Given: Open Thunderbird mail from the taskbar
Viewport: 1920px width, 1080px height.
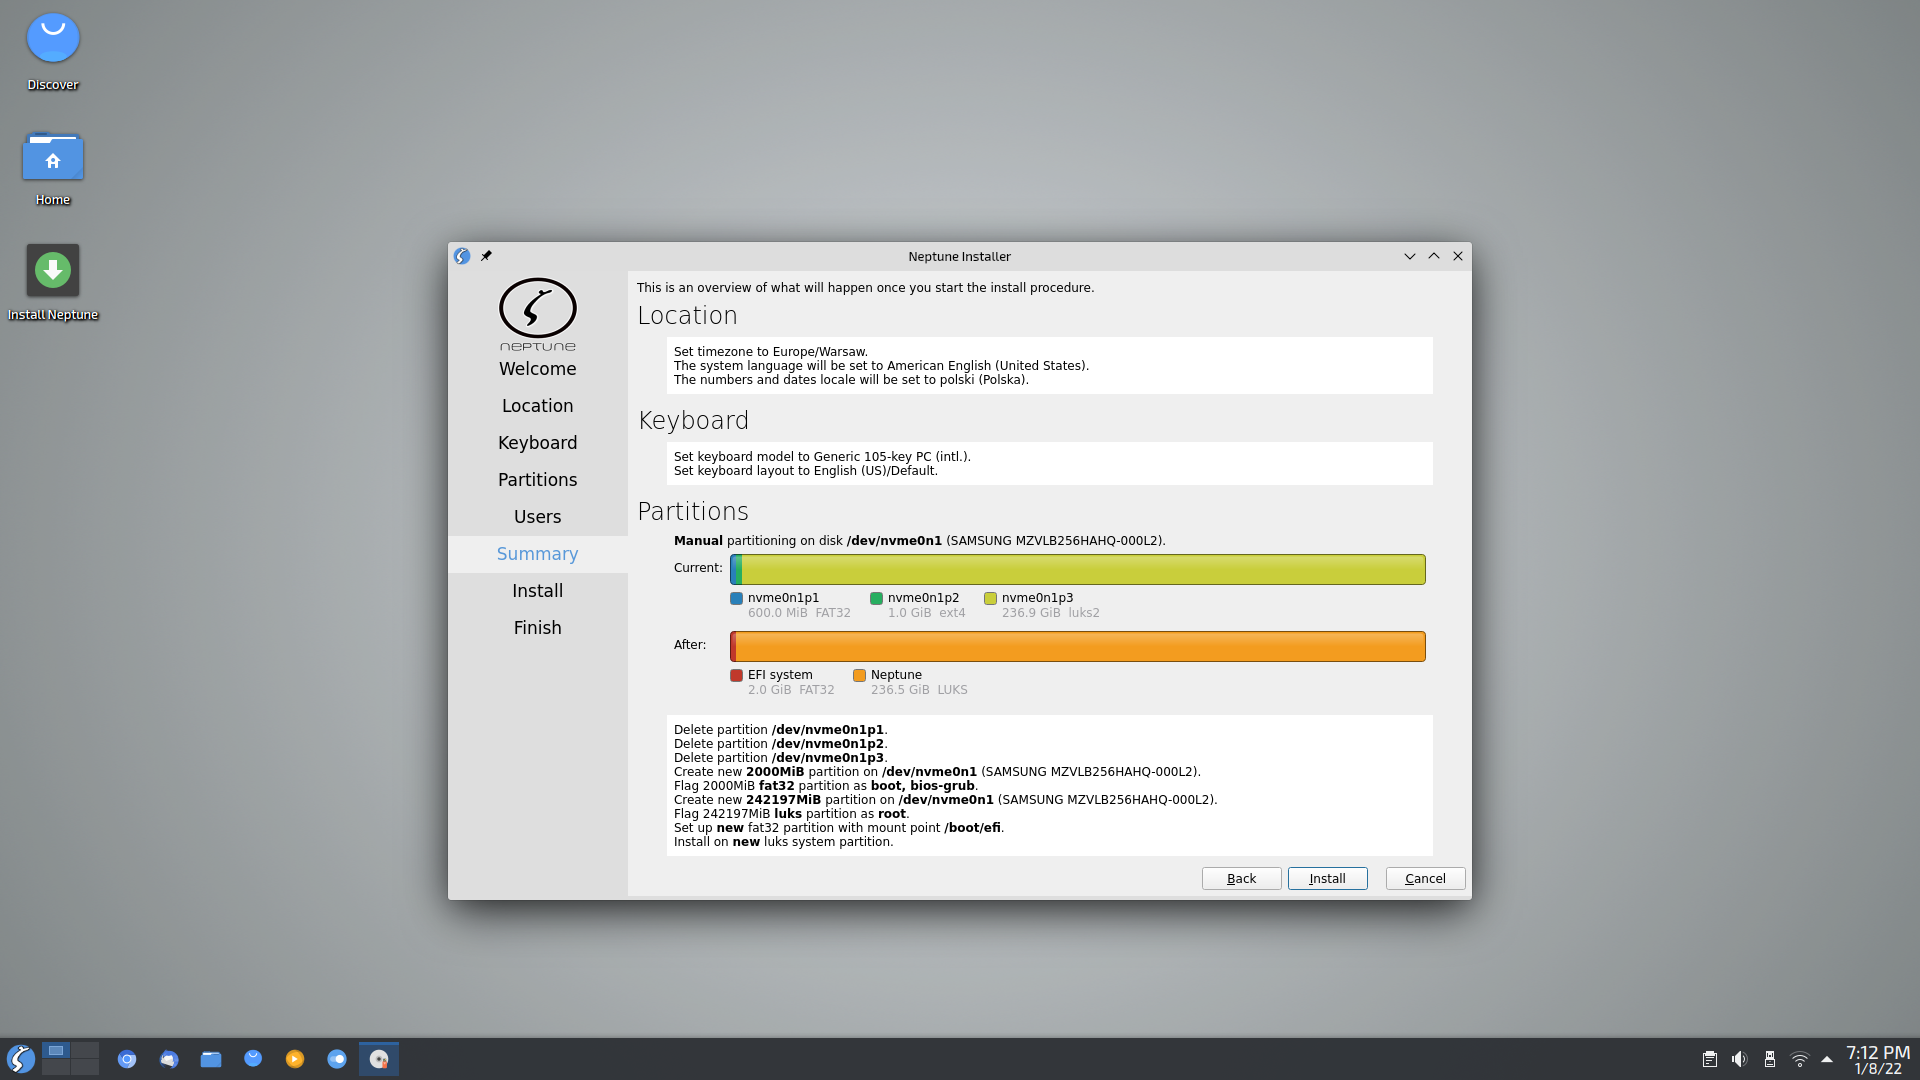Looking at the screenshot, I should click(169, 1059).
